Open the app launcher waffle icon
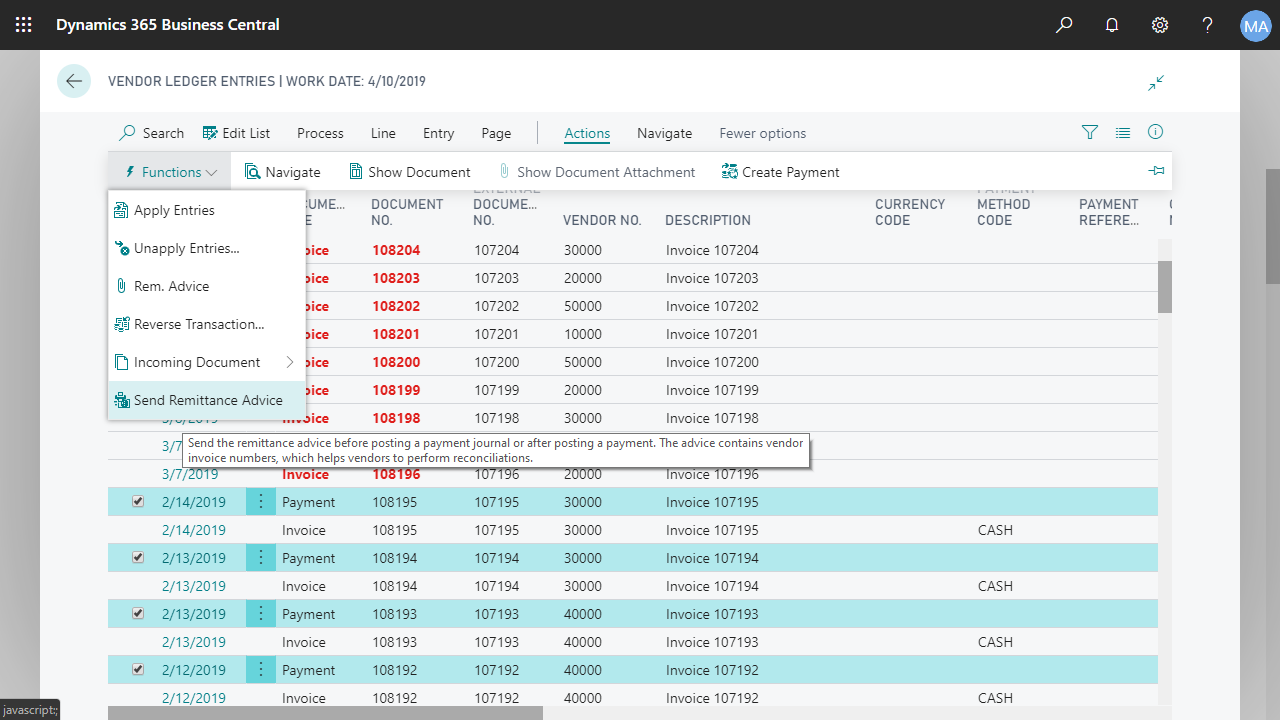This screenshot has width=1280, height=720. [24, 25]
